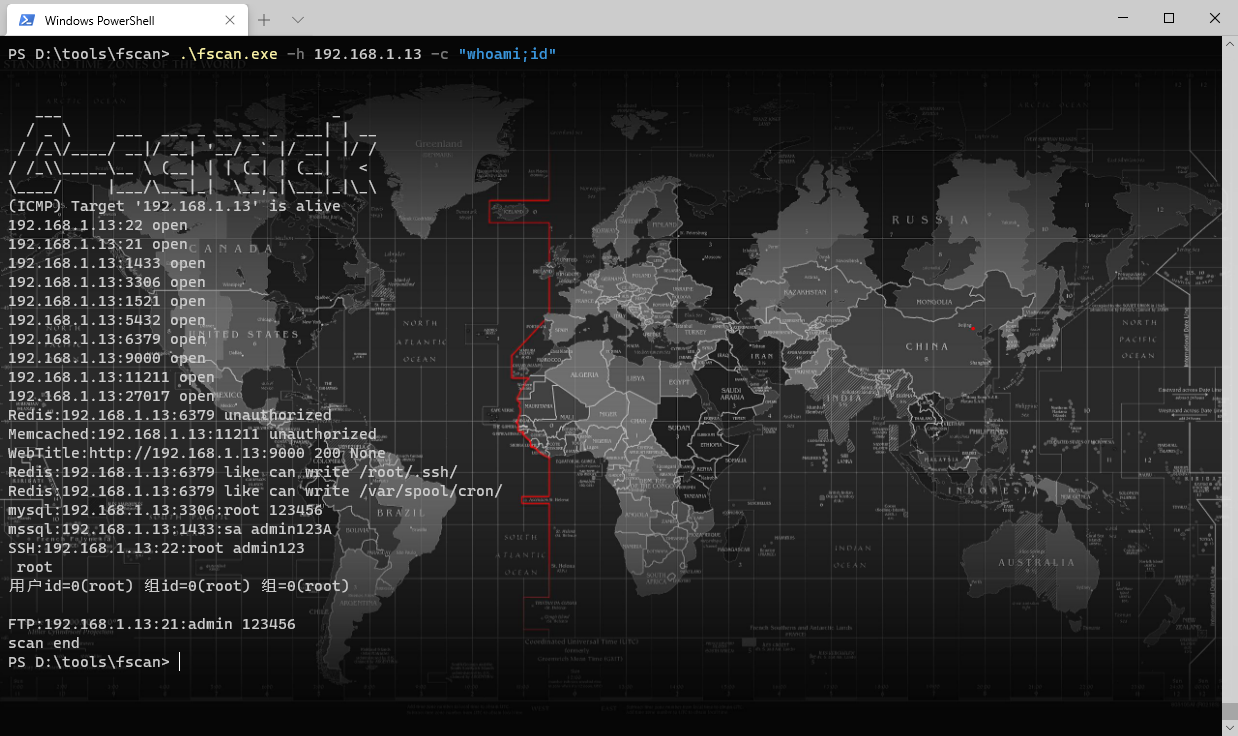Click the SSH root admin123 credential line

click(156, 548)
